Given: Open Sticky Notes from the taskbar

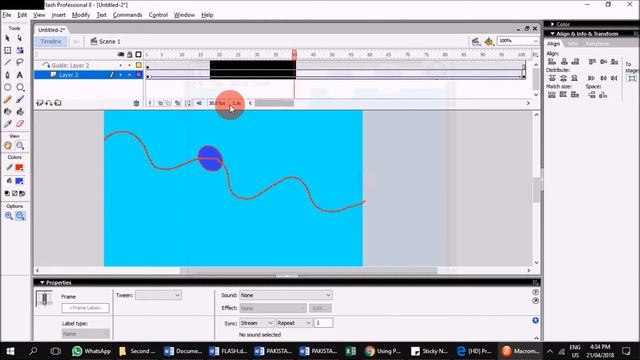Looking at the screenshot, I should (429, 351).
